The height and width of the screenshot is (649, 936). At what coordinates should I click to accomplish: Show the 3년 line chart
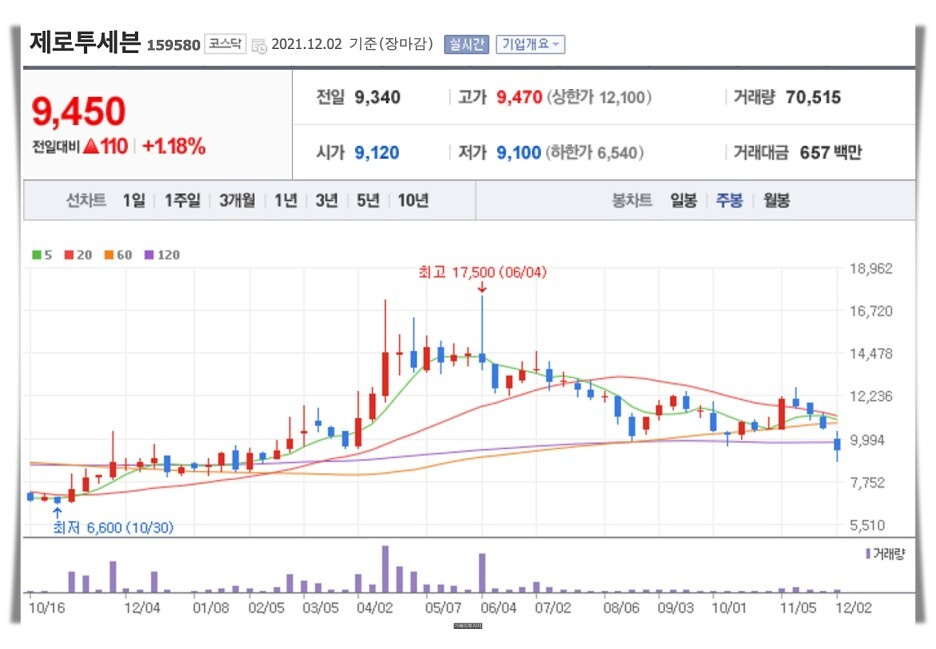[x=327, y=200]
